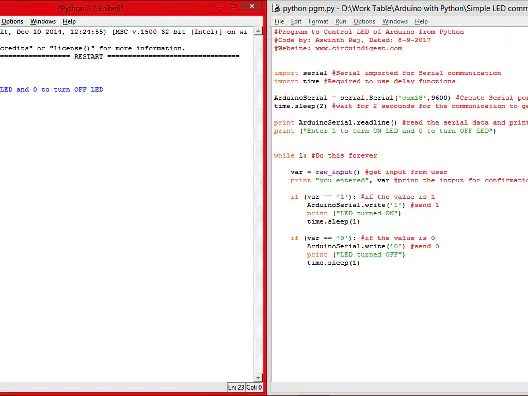Viewport: 528px width, 396px height.
Task: Open Run menu in python pgm.py editor
Action: (340, 22)
